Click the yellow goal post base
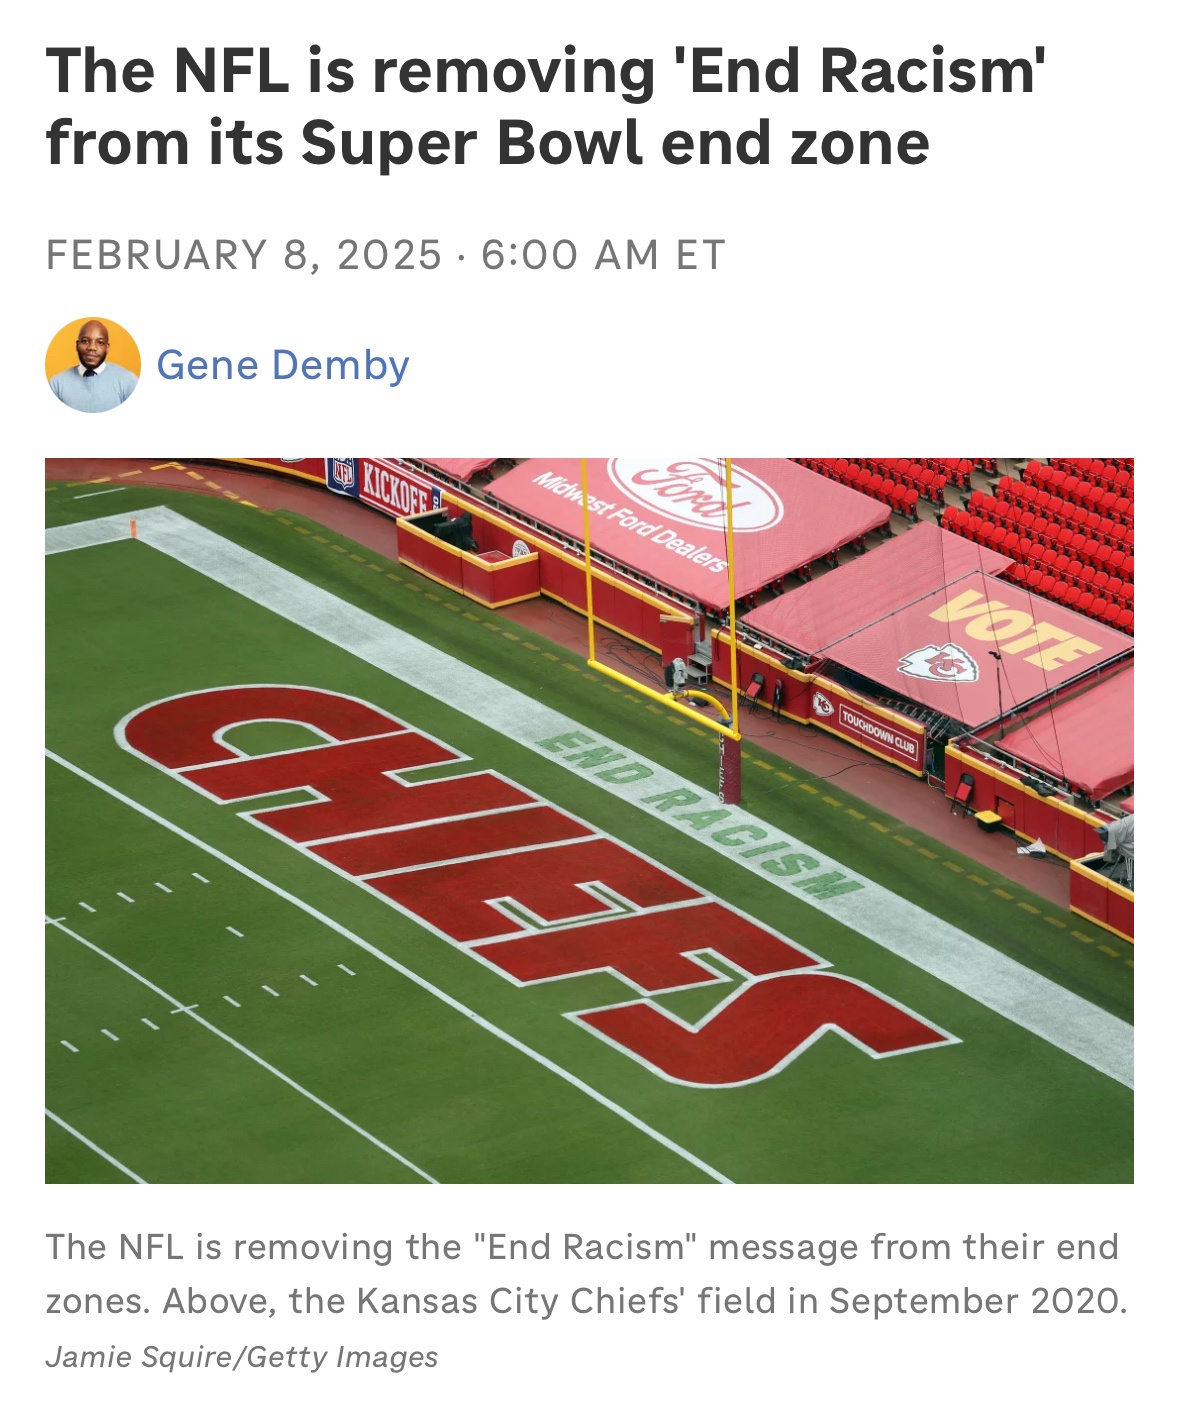This screenshot has width=1179, height=1412. pyautogui.click(x=732, y=770)
